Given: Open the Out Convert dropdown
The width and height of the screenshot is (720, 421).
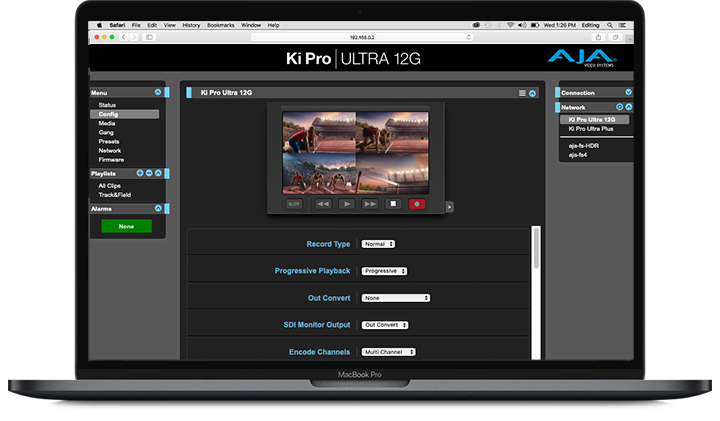Looking at the screenshot, I should tap(396, 298).
